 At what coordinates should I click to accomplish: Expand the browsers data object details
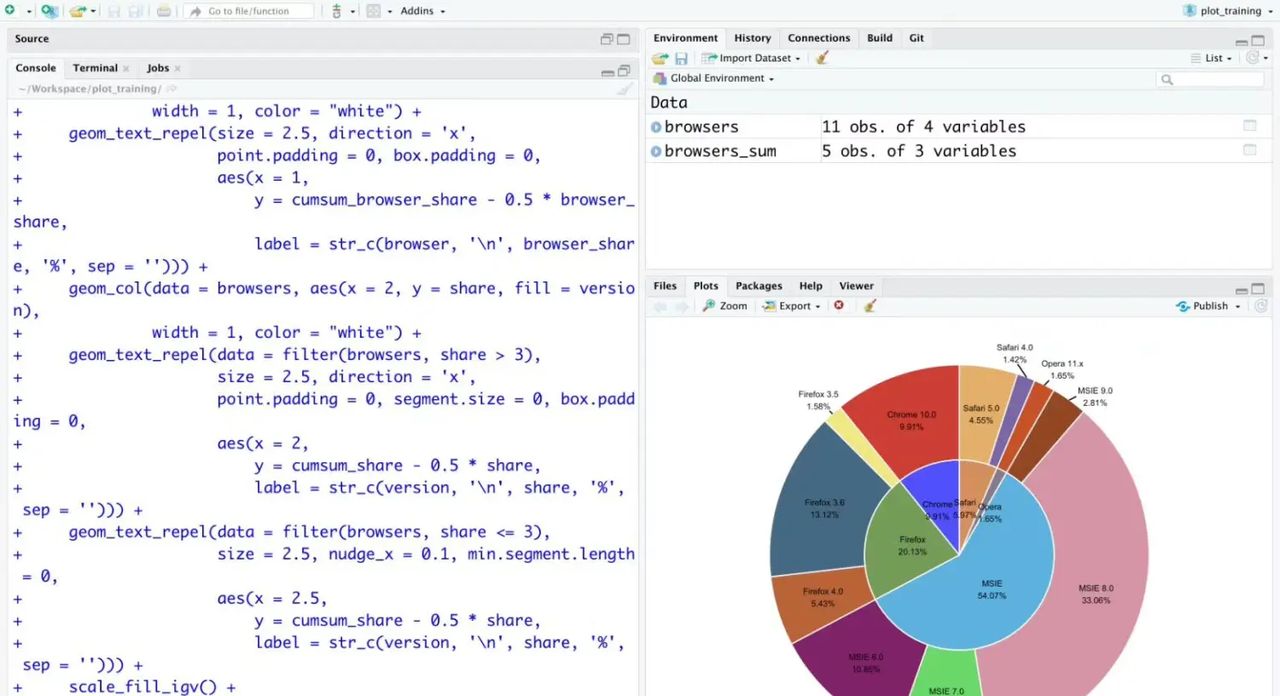tap(657, 127)
